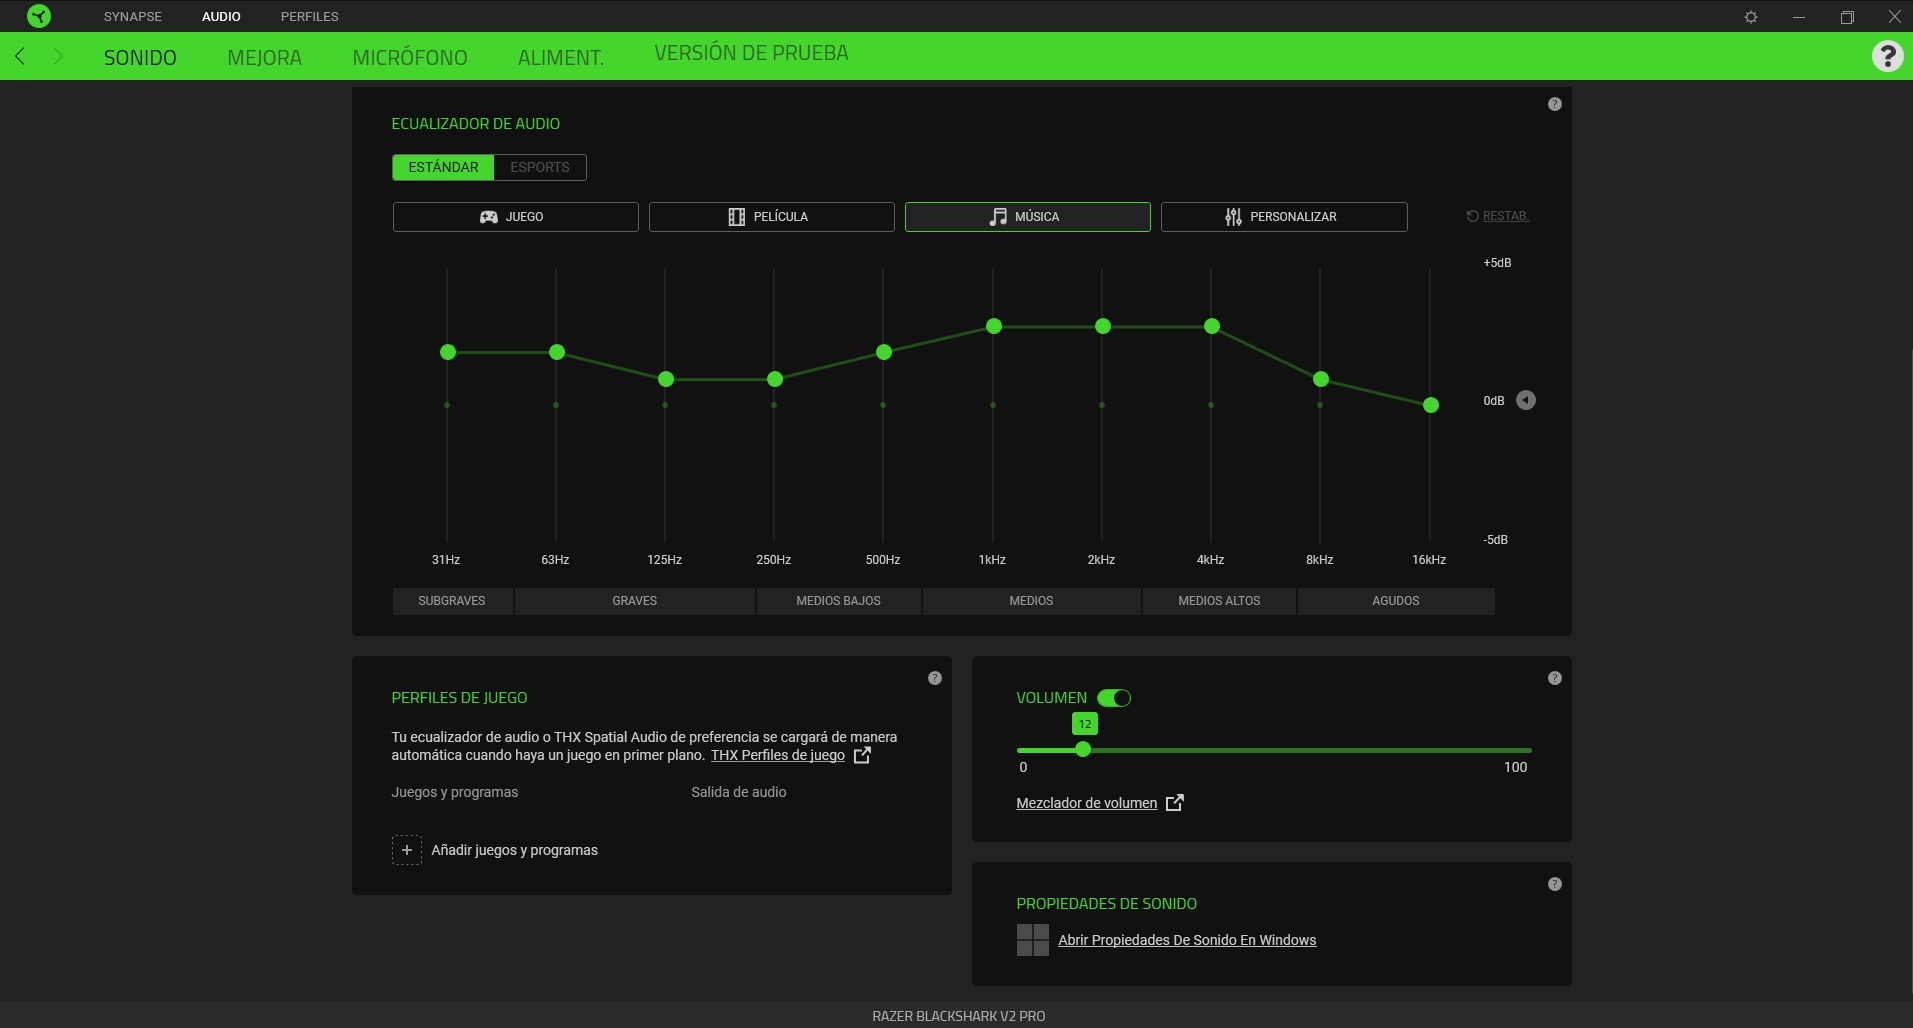Click the 8kHz equalizer handle
The height and width of the screenshot is (1028, 1913).
tap(1321, 379)
